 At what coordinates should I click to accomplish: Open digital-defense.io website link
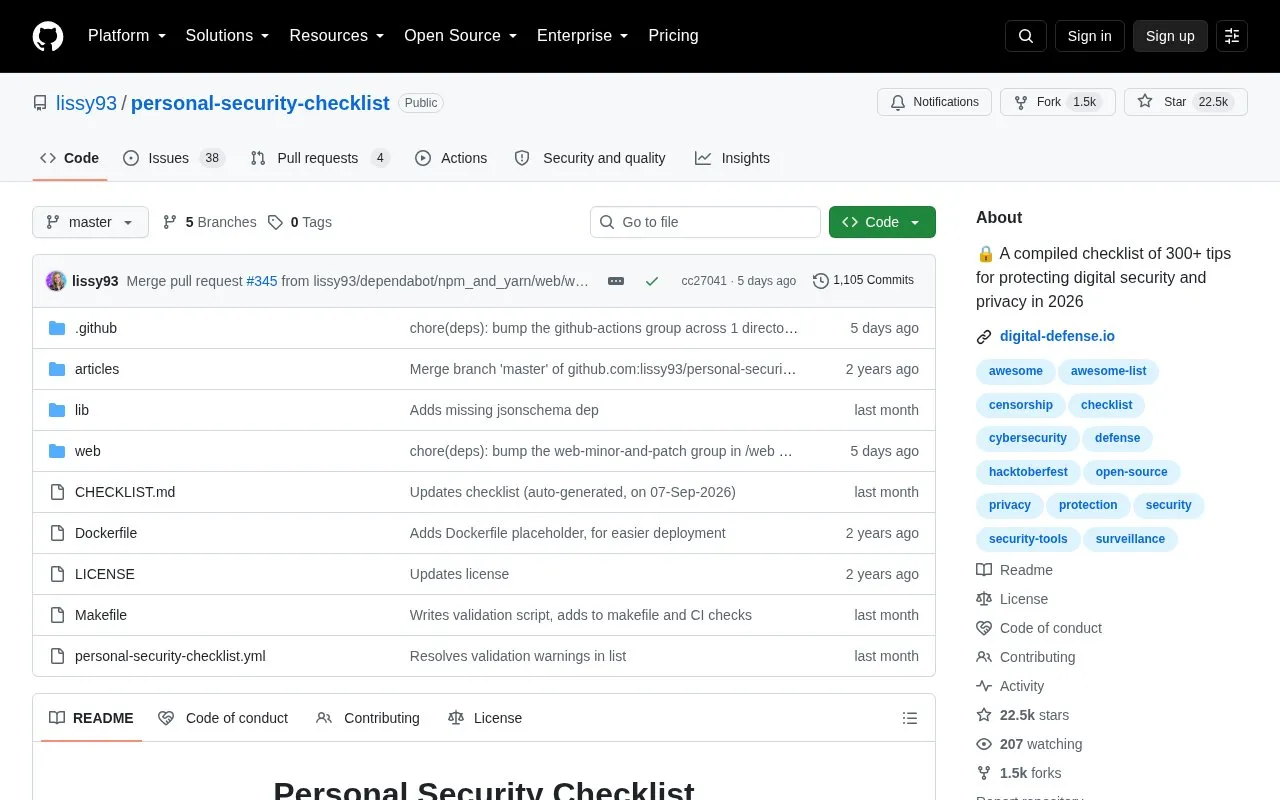click(x=1057, y=336)
